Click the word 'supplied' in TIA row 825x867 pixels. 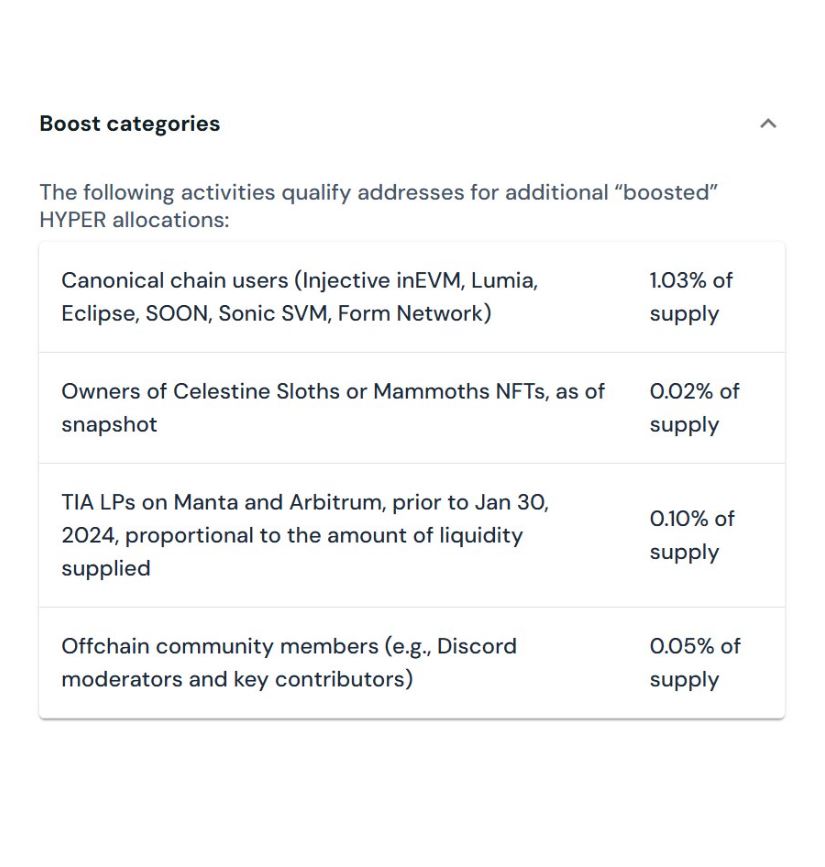[x=106, y=569]
